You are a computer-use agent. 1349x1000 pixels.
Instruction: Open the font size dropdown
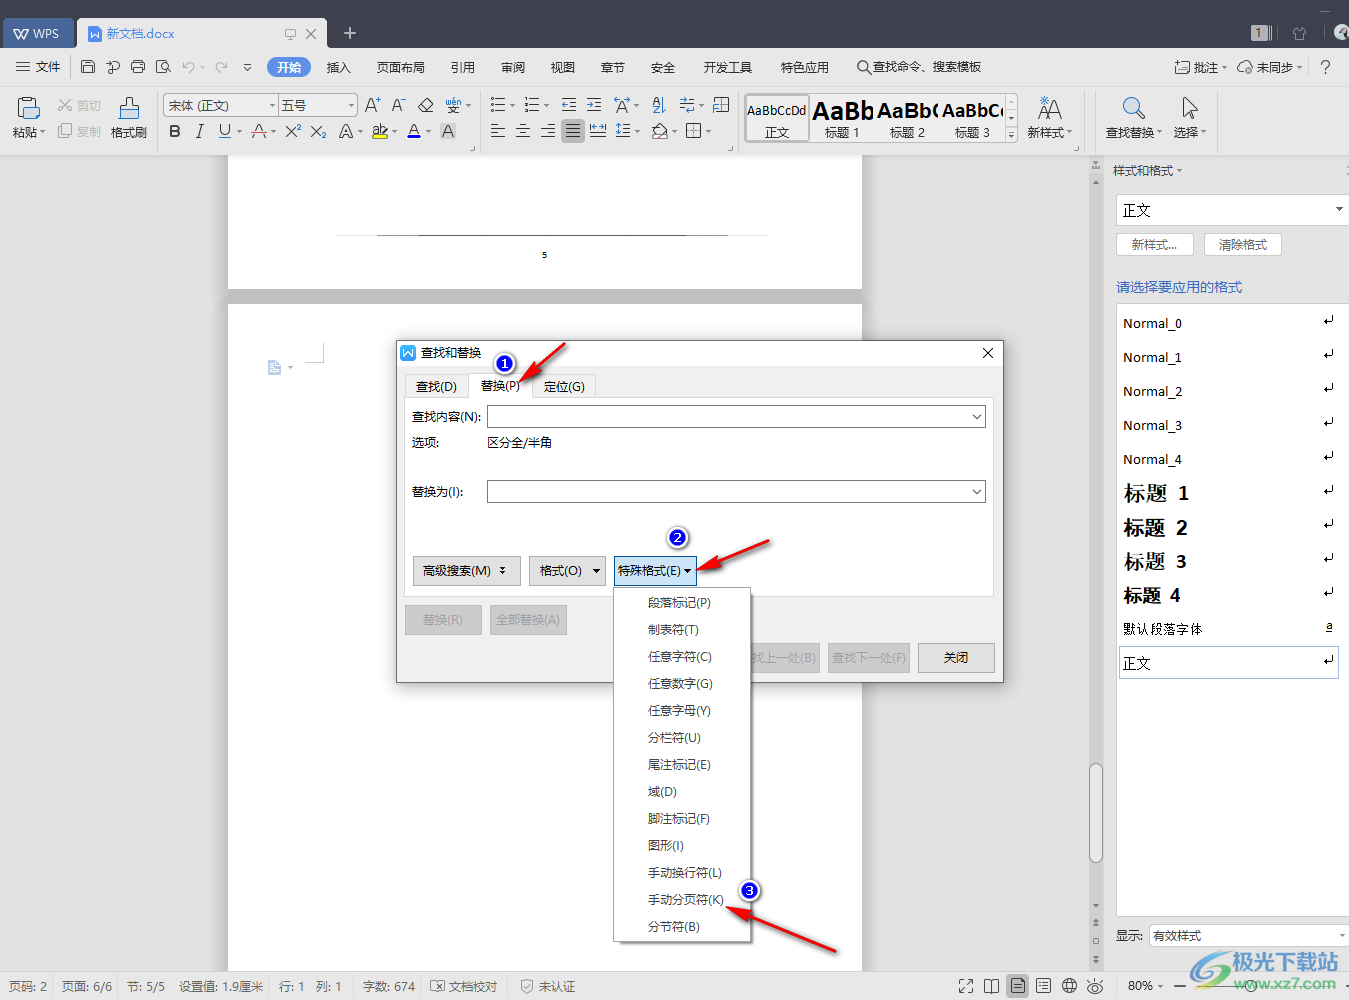[x=351, y=105]
